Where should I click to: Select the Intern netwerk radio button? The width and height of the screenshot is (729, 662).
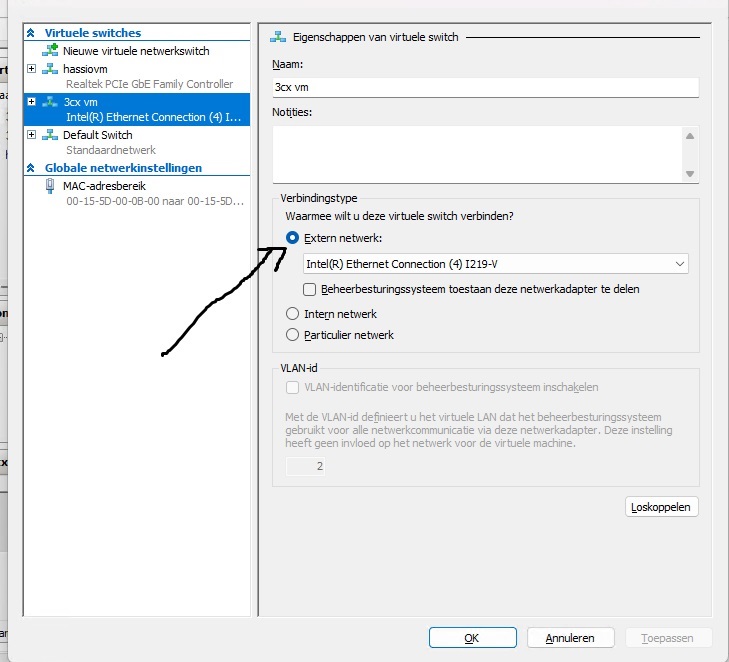pyautogui.click(x=293, y=314)
